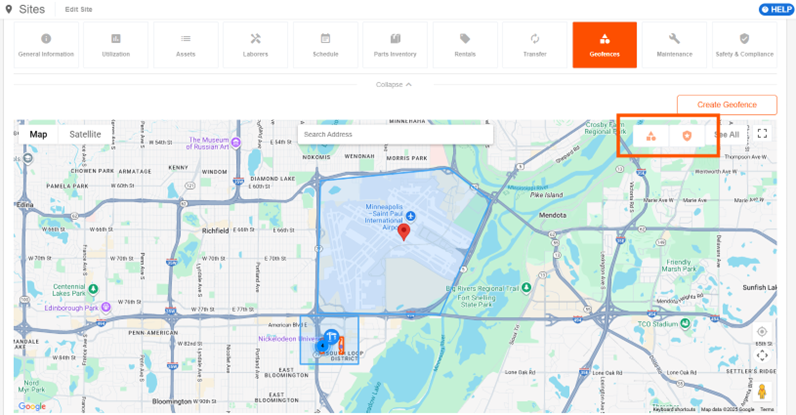Select the Map view type

[38, 134]
